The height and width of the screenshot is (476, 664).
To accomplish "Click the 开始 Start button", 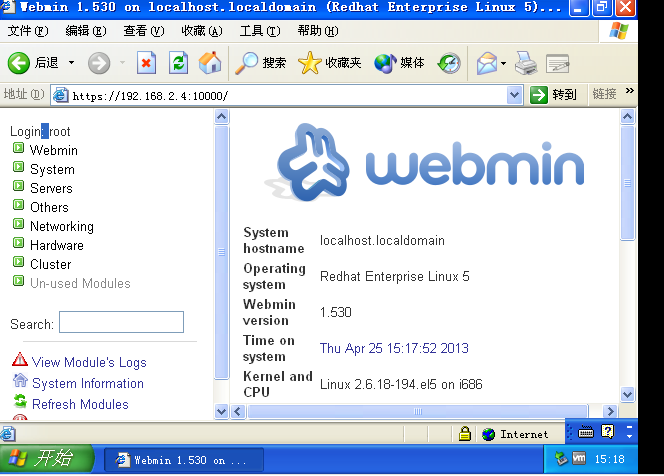I will pos(46,458).
